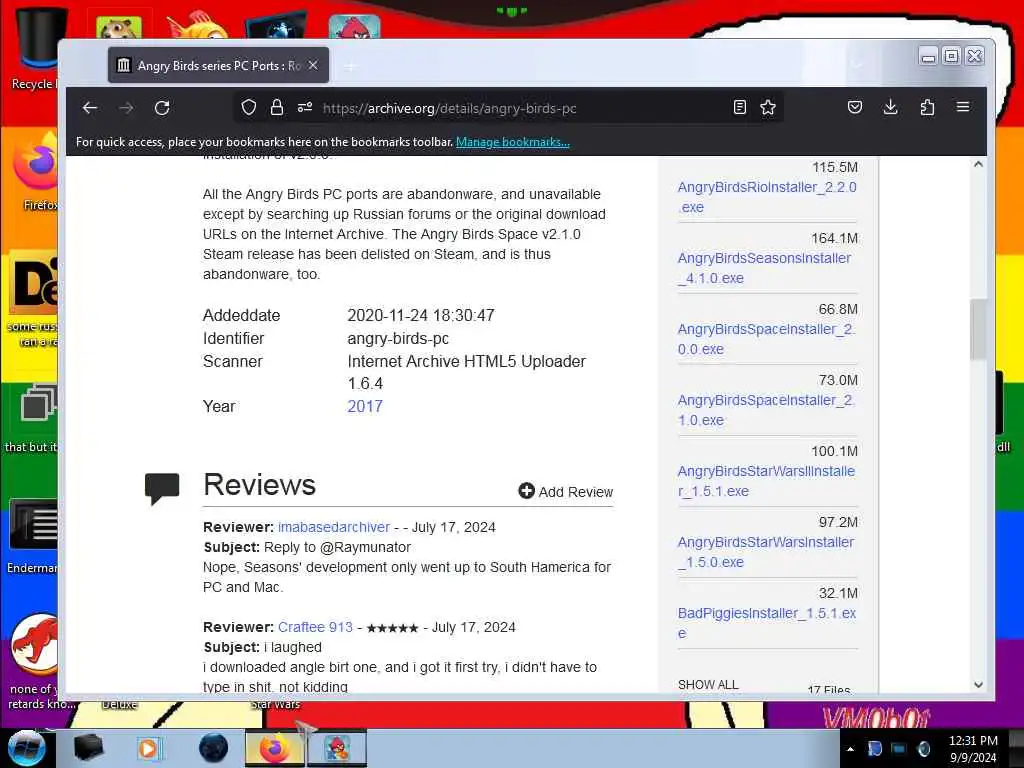1024x768 pixels.
Task: Click the volume tray icon
Action: [x=923, y=749]
